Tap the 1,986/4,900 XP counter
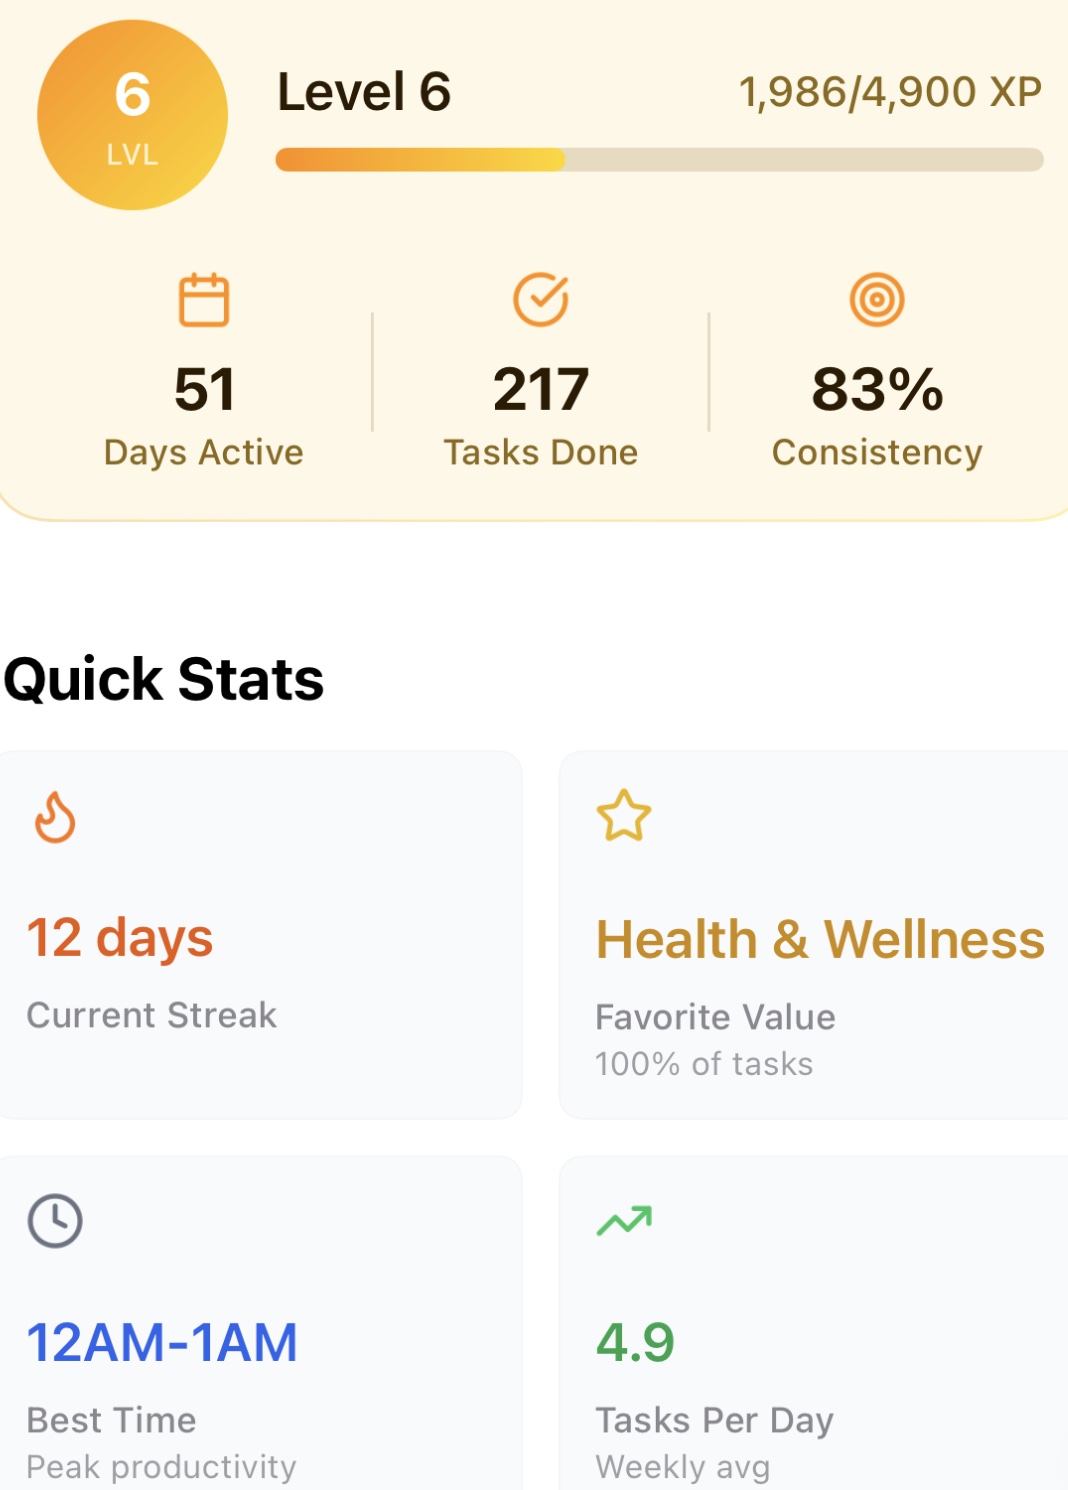Image resolution: width=1068 pixels, height=1490 pixels. tap(890, 92)
